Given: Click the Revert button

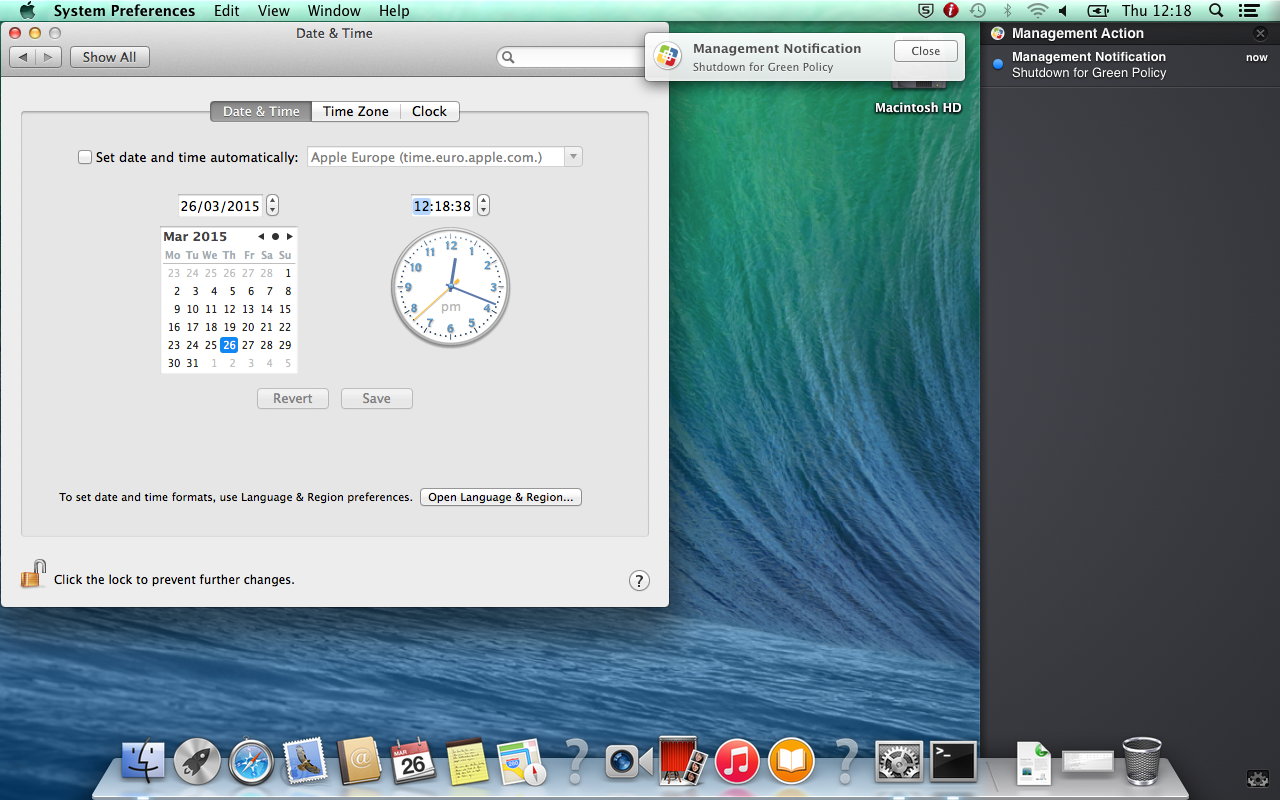Looking at the screenshot, I should pos(293,398).
